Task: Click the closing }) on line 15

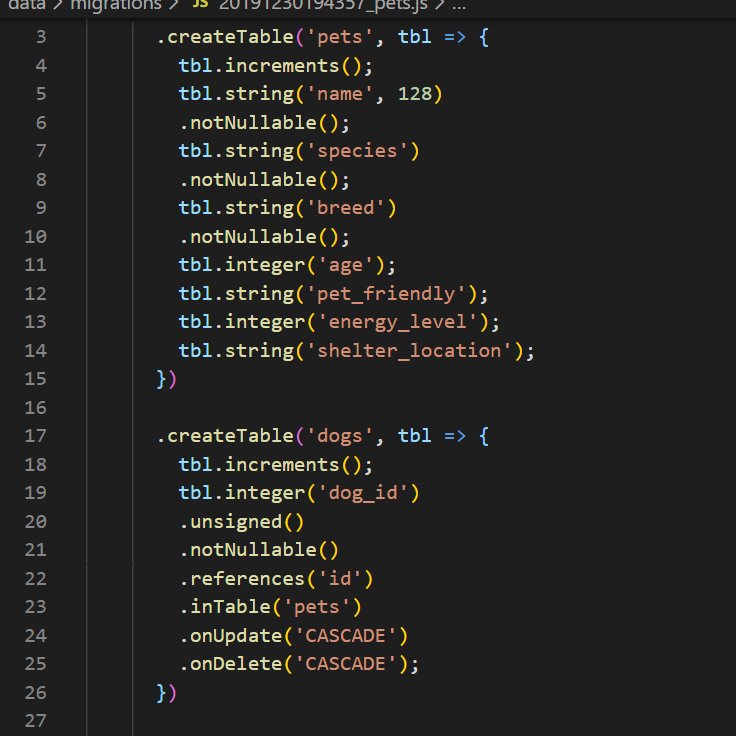Action: (167, 379)
